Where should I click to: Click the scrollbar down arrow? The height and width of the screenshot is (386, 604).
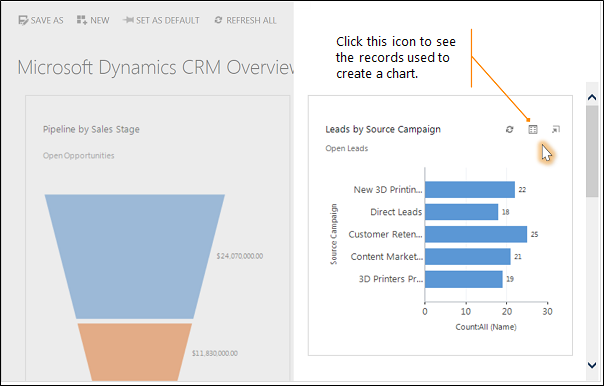pyautogui.click(x=592, y=364)
